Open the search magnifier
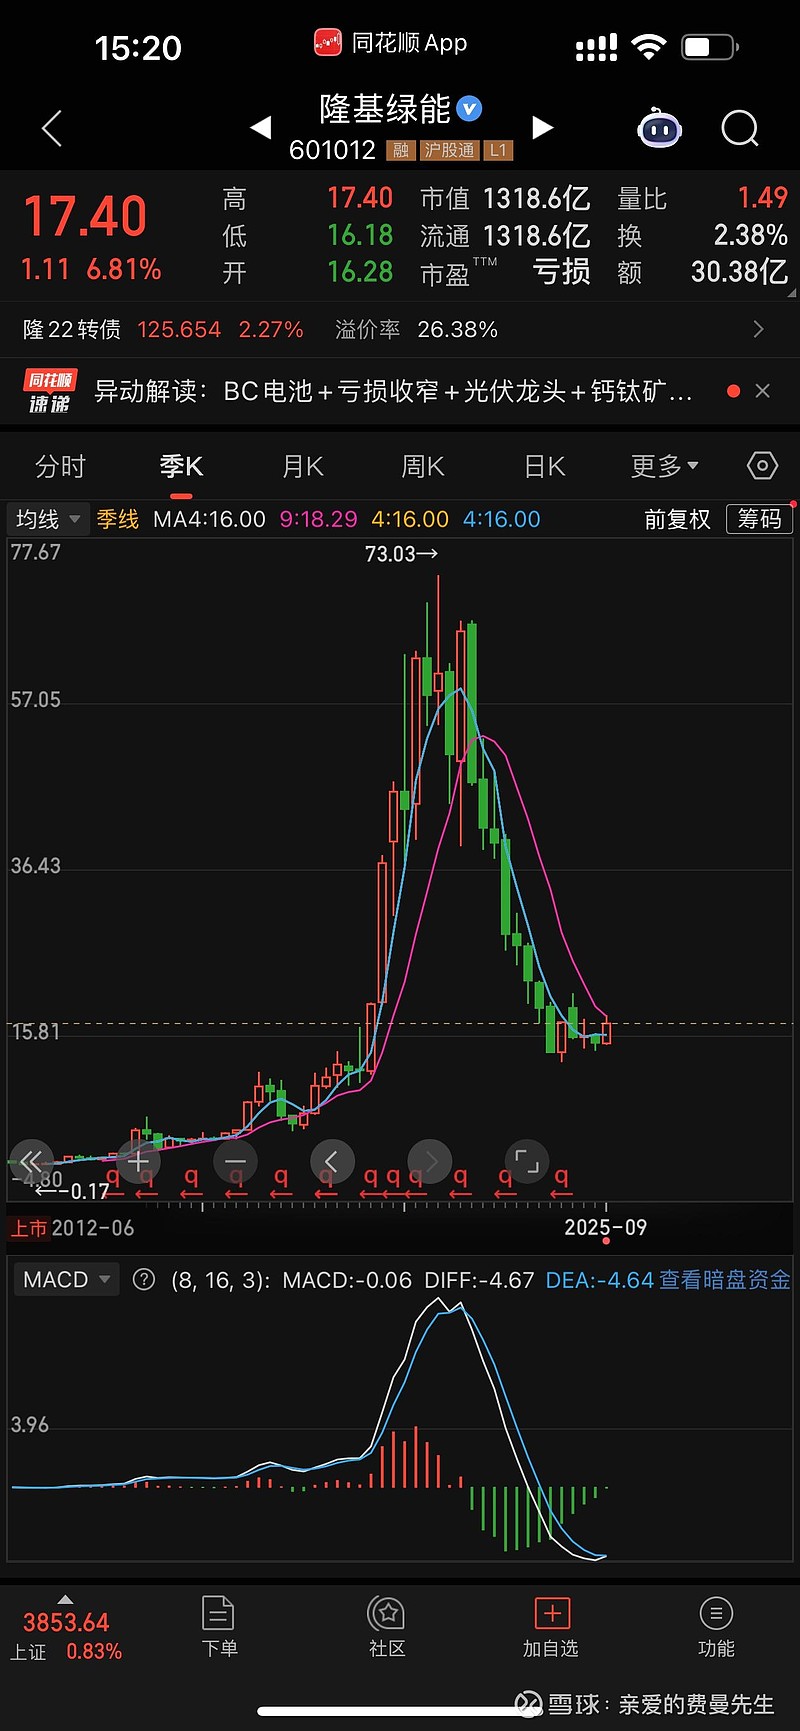This screenshot has width=800, height=1731. pos(740,128)
